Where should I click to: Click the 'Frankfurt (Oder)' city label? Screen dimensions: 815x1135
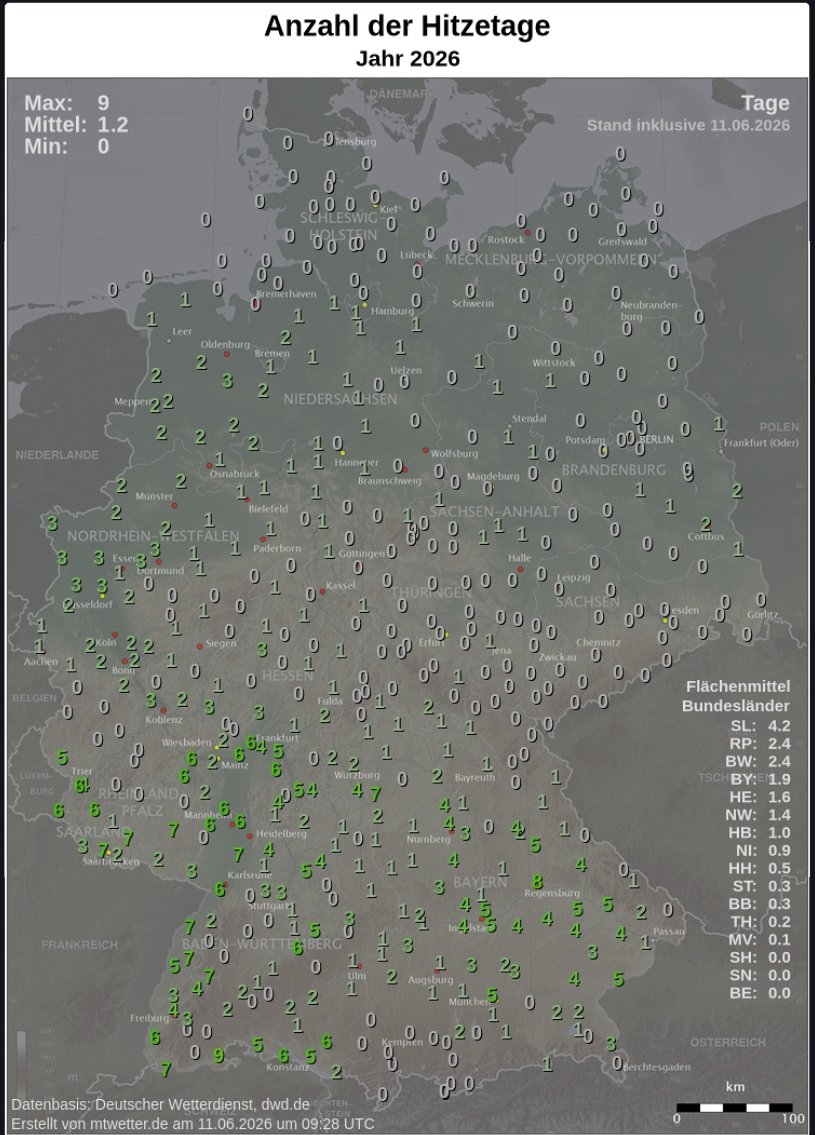point(761,442)
